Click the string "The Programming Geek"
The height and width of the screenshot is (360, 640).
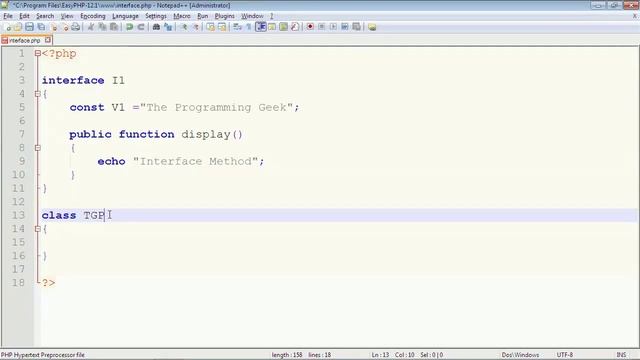[x=216, y=107]
